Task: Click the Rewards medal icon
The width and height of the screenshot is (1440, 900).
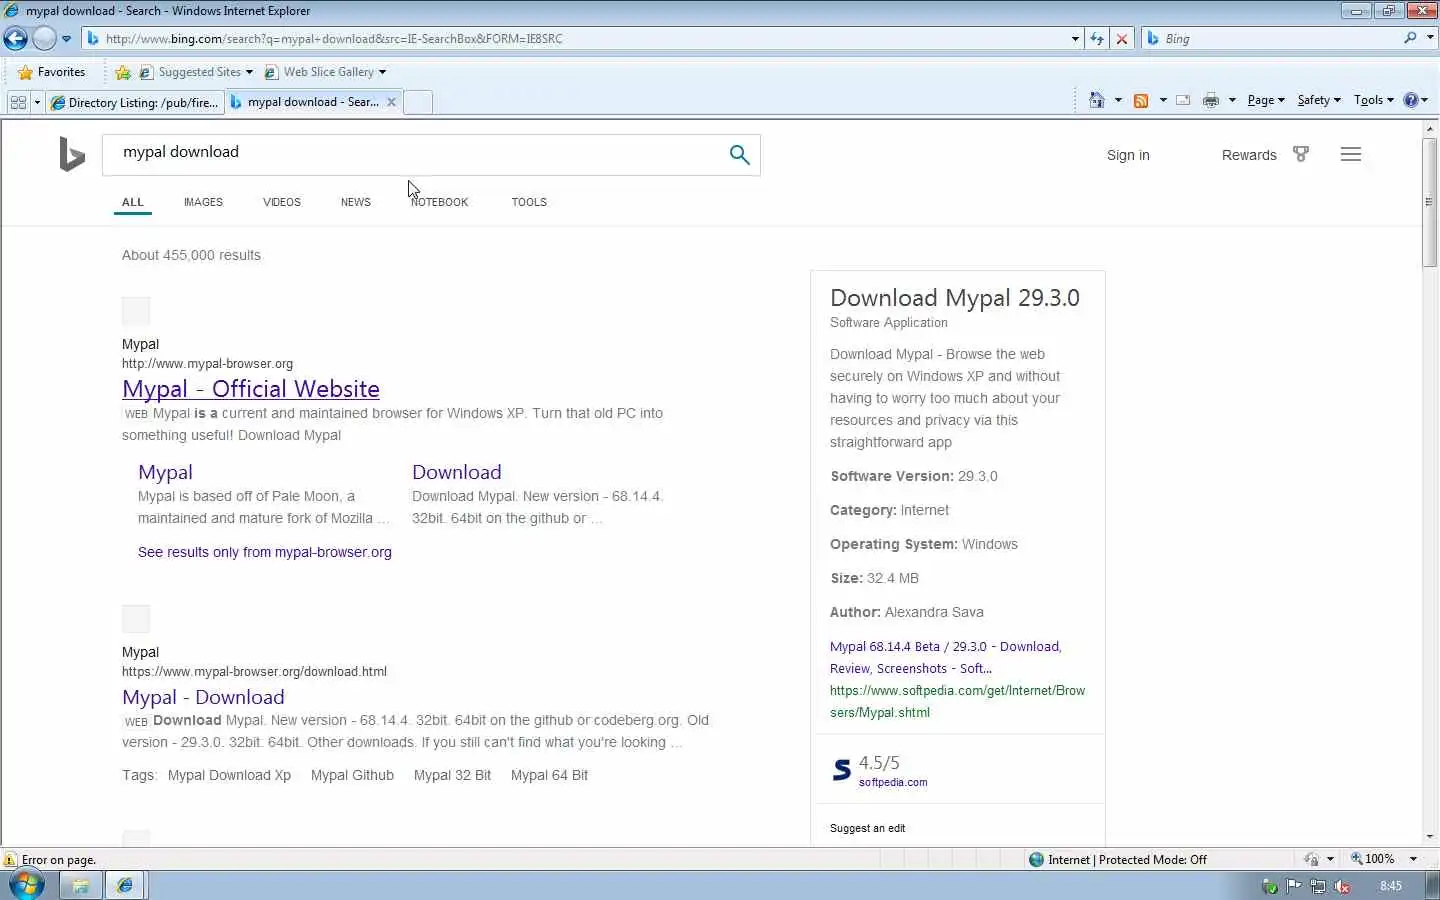Action: pos(1301,154)
